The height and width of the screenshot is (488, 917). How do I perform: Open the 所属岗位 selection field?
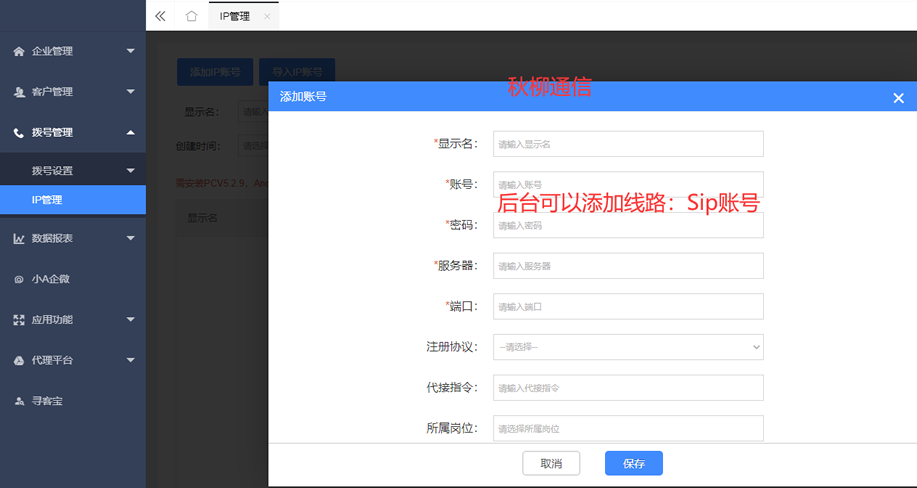click(628, 428)
